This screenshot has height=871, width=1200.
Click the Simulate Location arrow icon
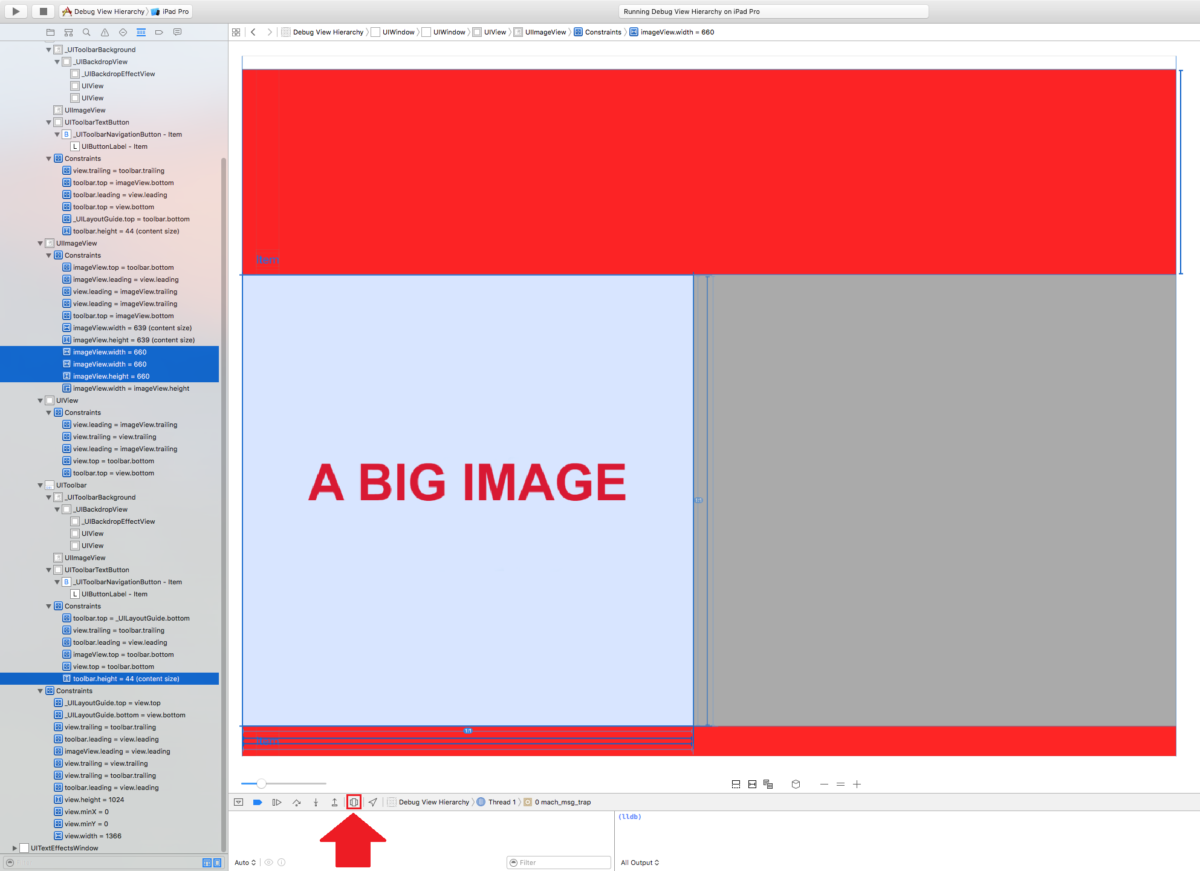pyautogui.click(x=372, y=801)
